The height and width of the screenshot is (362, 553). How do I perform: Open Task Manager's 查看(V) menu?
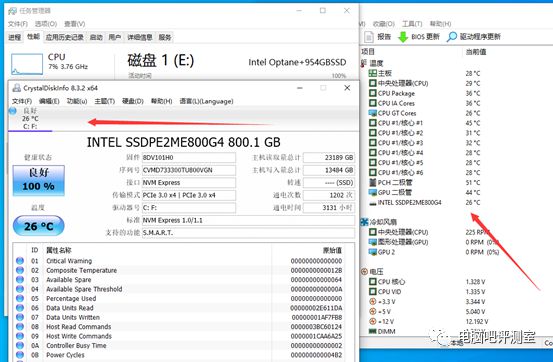[74, 24]
